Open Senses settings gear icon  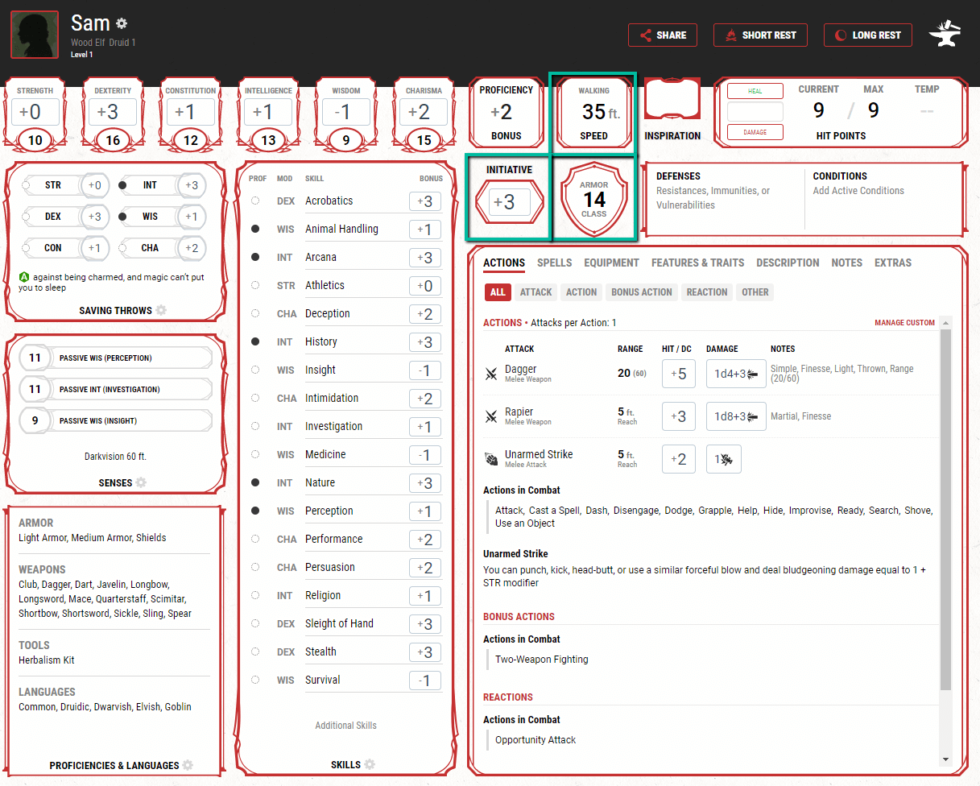141,483
